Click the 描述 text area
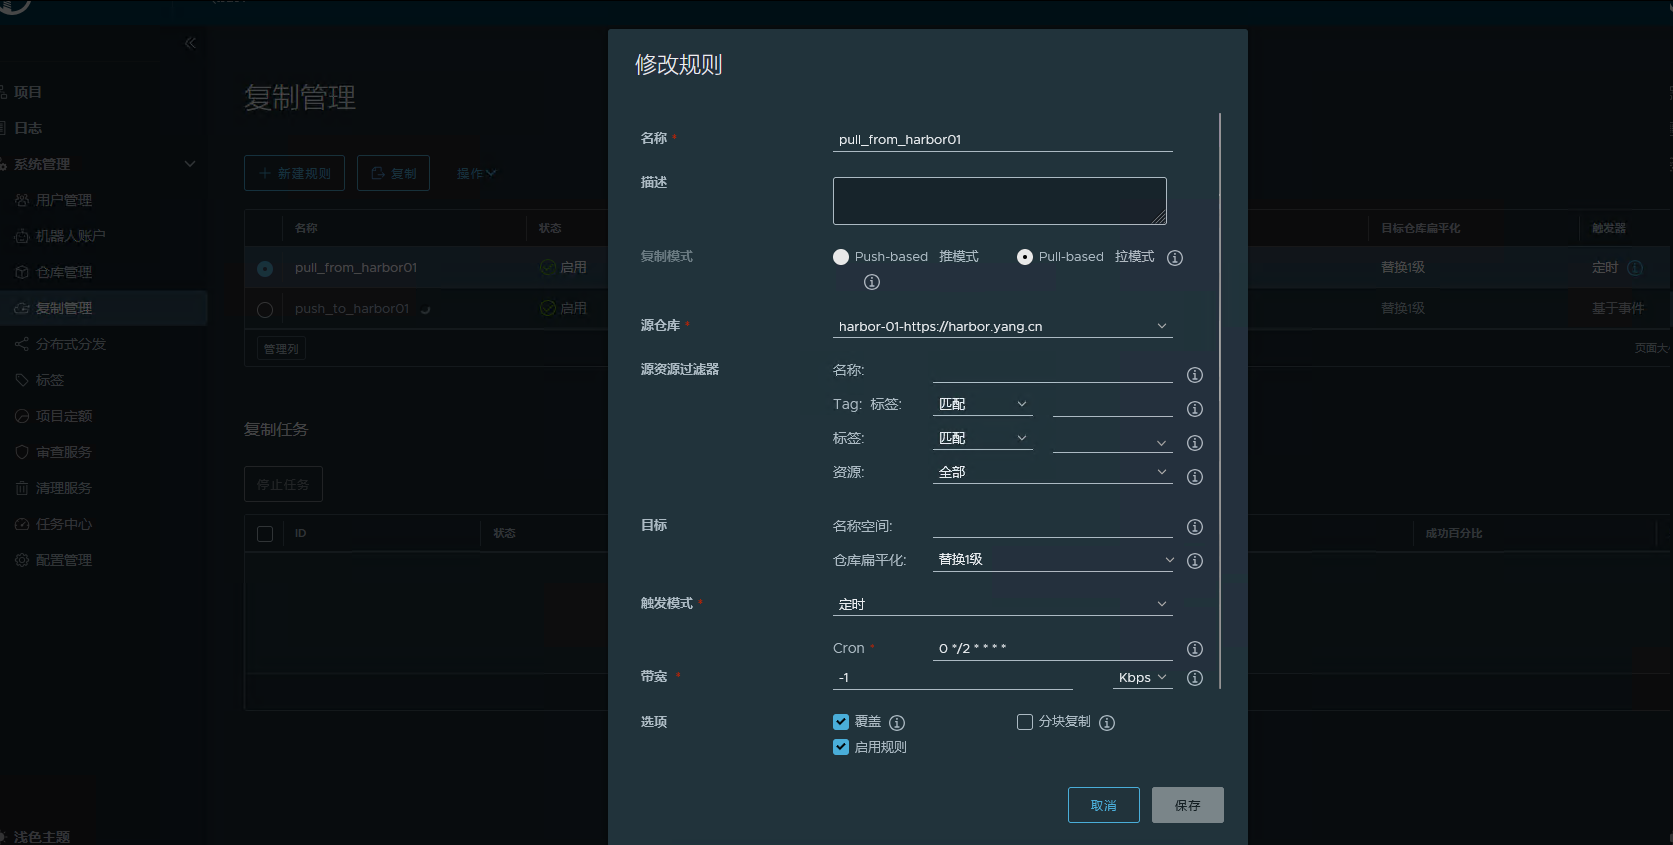Viewport: 1673px width, 845px height. click(x=999, y=201)
